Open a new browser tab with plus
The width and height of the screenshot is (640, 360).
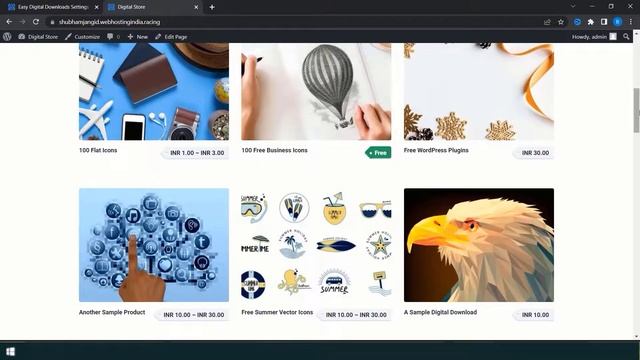click(212, 7)
